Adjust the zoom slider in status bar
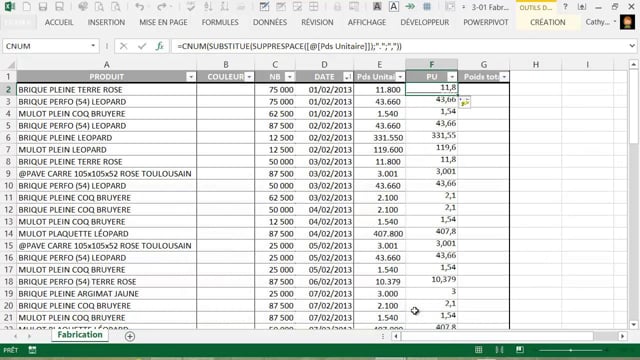The image size is (640, 360). pos(571,350)
